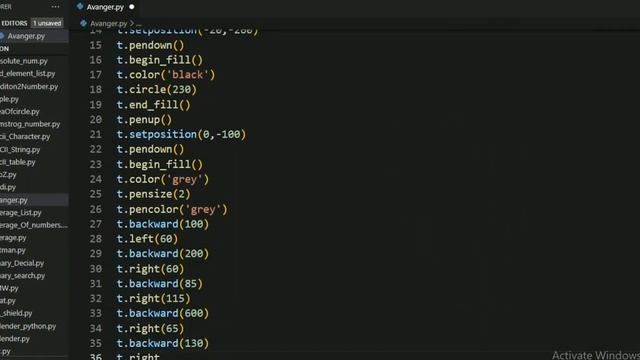Click line number 21 in the gutter
This screenshot has width=640, height=360.
point(96,134)
